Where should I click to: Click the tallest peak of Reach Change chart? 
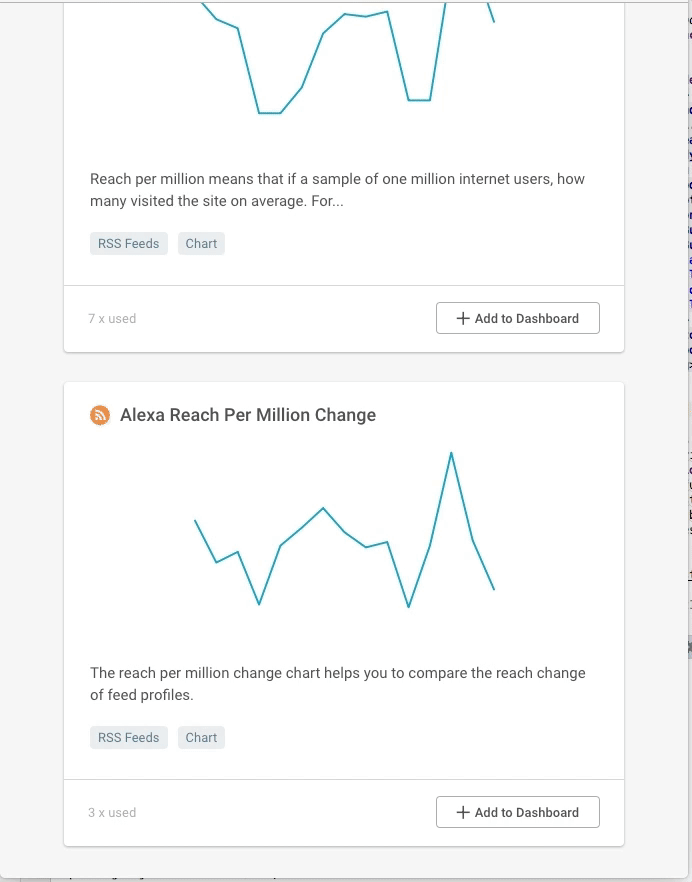tap(451, 454)
